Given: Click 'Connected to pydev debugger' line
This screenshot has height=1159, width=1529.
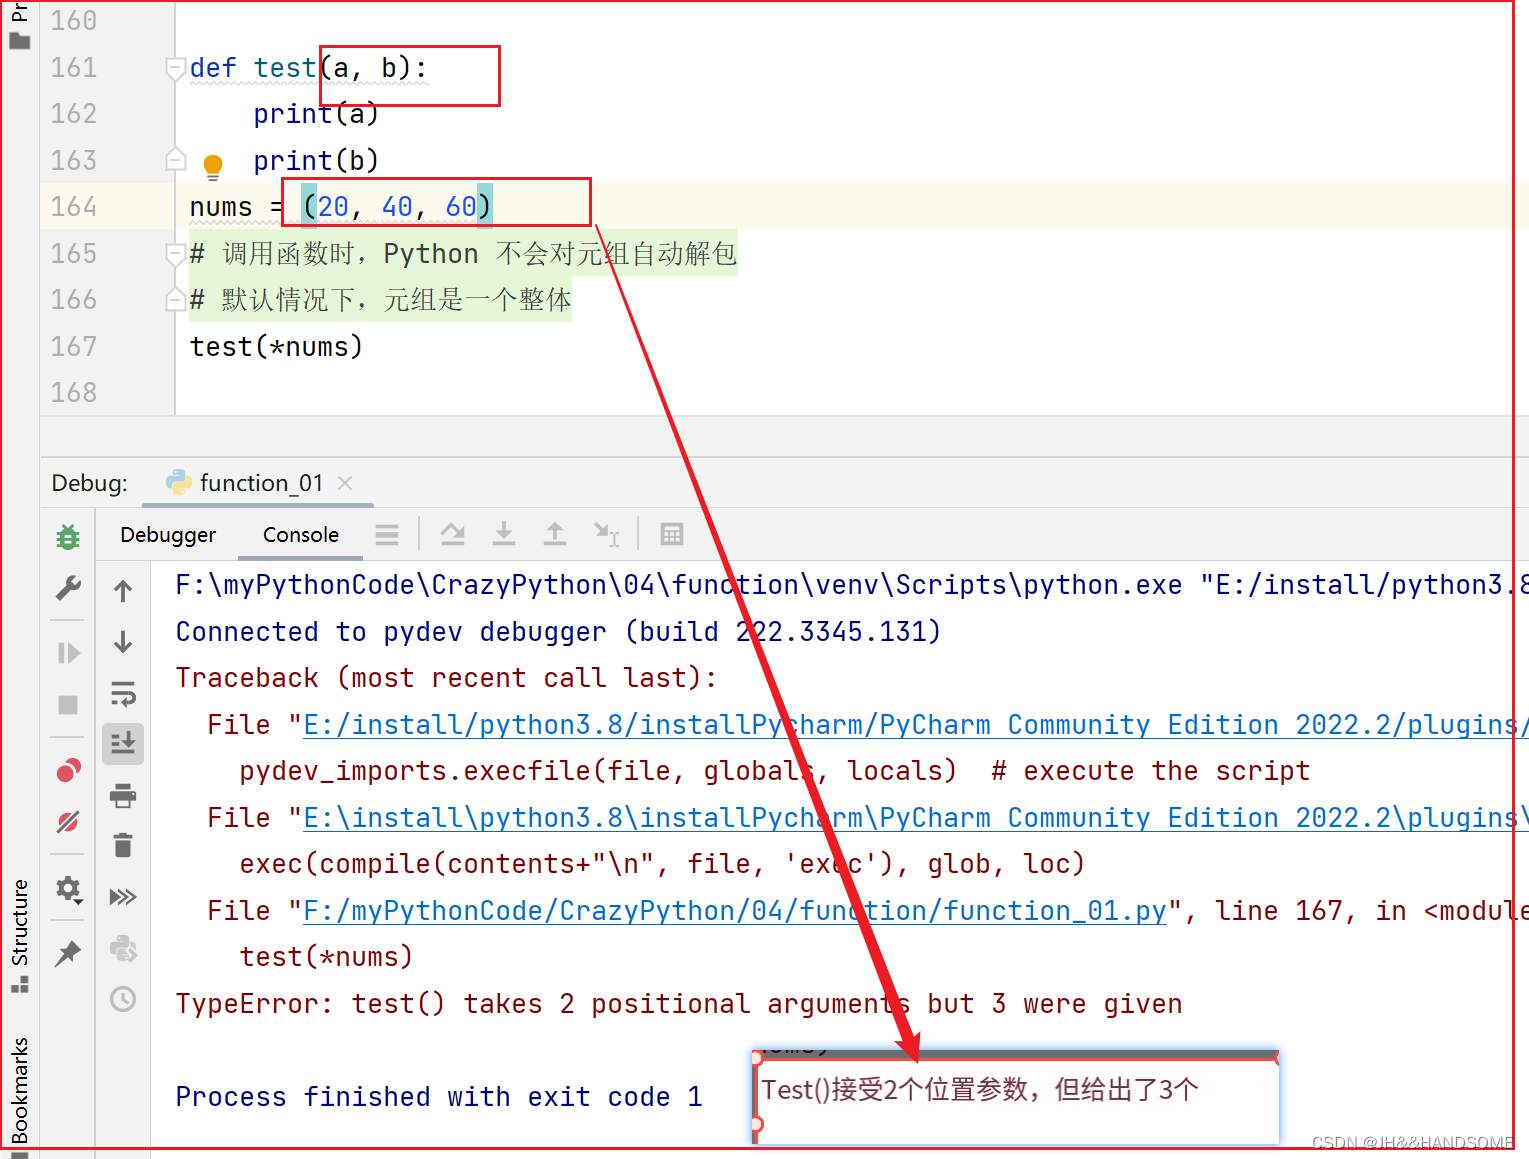Looking at the screenshot, I should [558, 632].
